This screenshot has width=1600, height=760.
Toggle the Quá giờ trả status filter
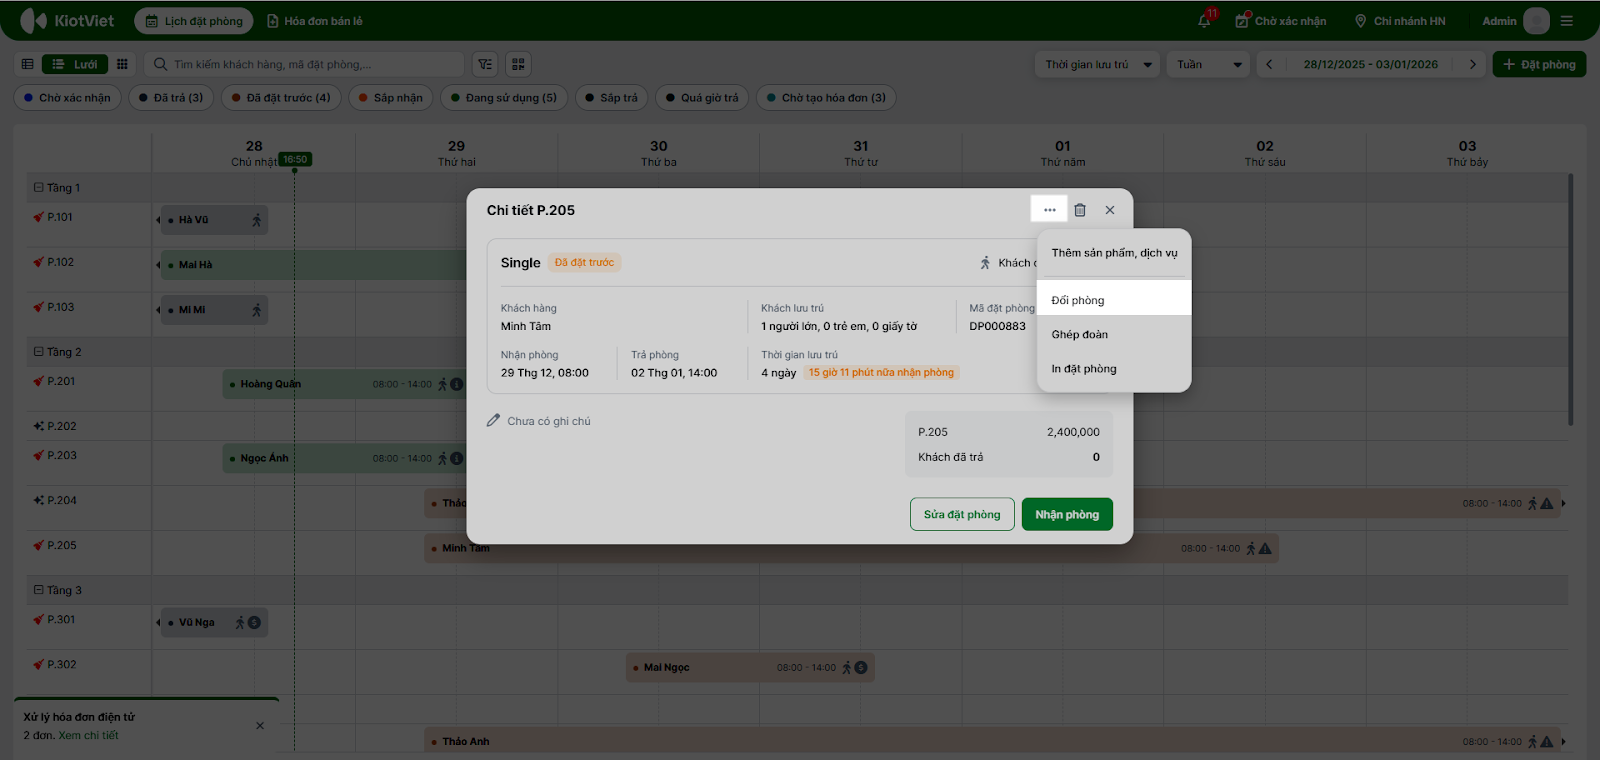click(x=702, y=98)
